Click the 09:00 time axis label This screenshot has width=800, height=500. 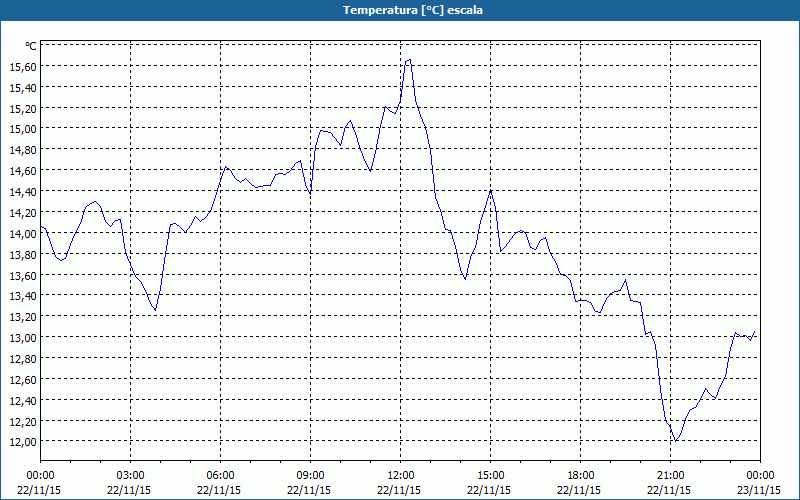[311, 476]
